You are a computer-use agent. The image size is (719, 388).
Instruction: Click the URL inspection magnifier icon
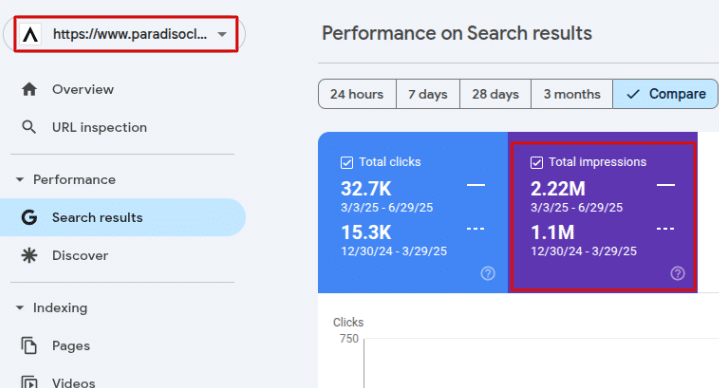click(x=29, y=127)
